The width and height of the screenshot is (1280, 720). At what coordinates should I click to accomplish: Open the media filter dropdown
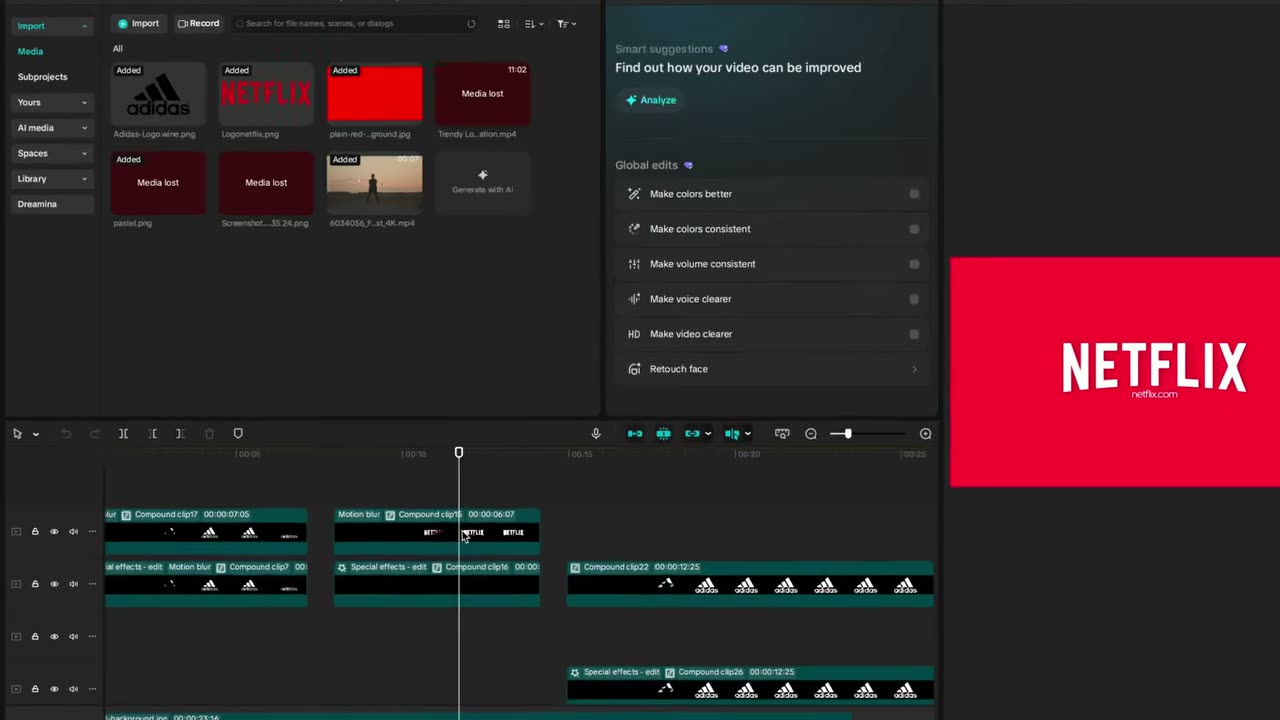click(x=566, y=23)
